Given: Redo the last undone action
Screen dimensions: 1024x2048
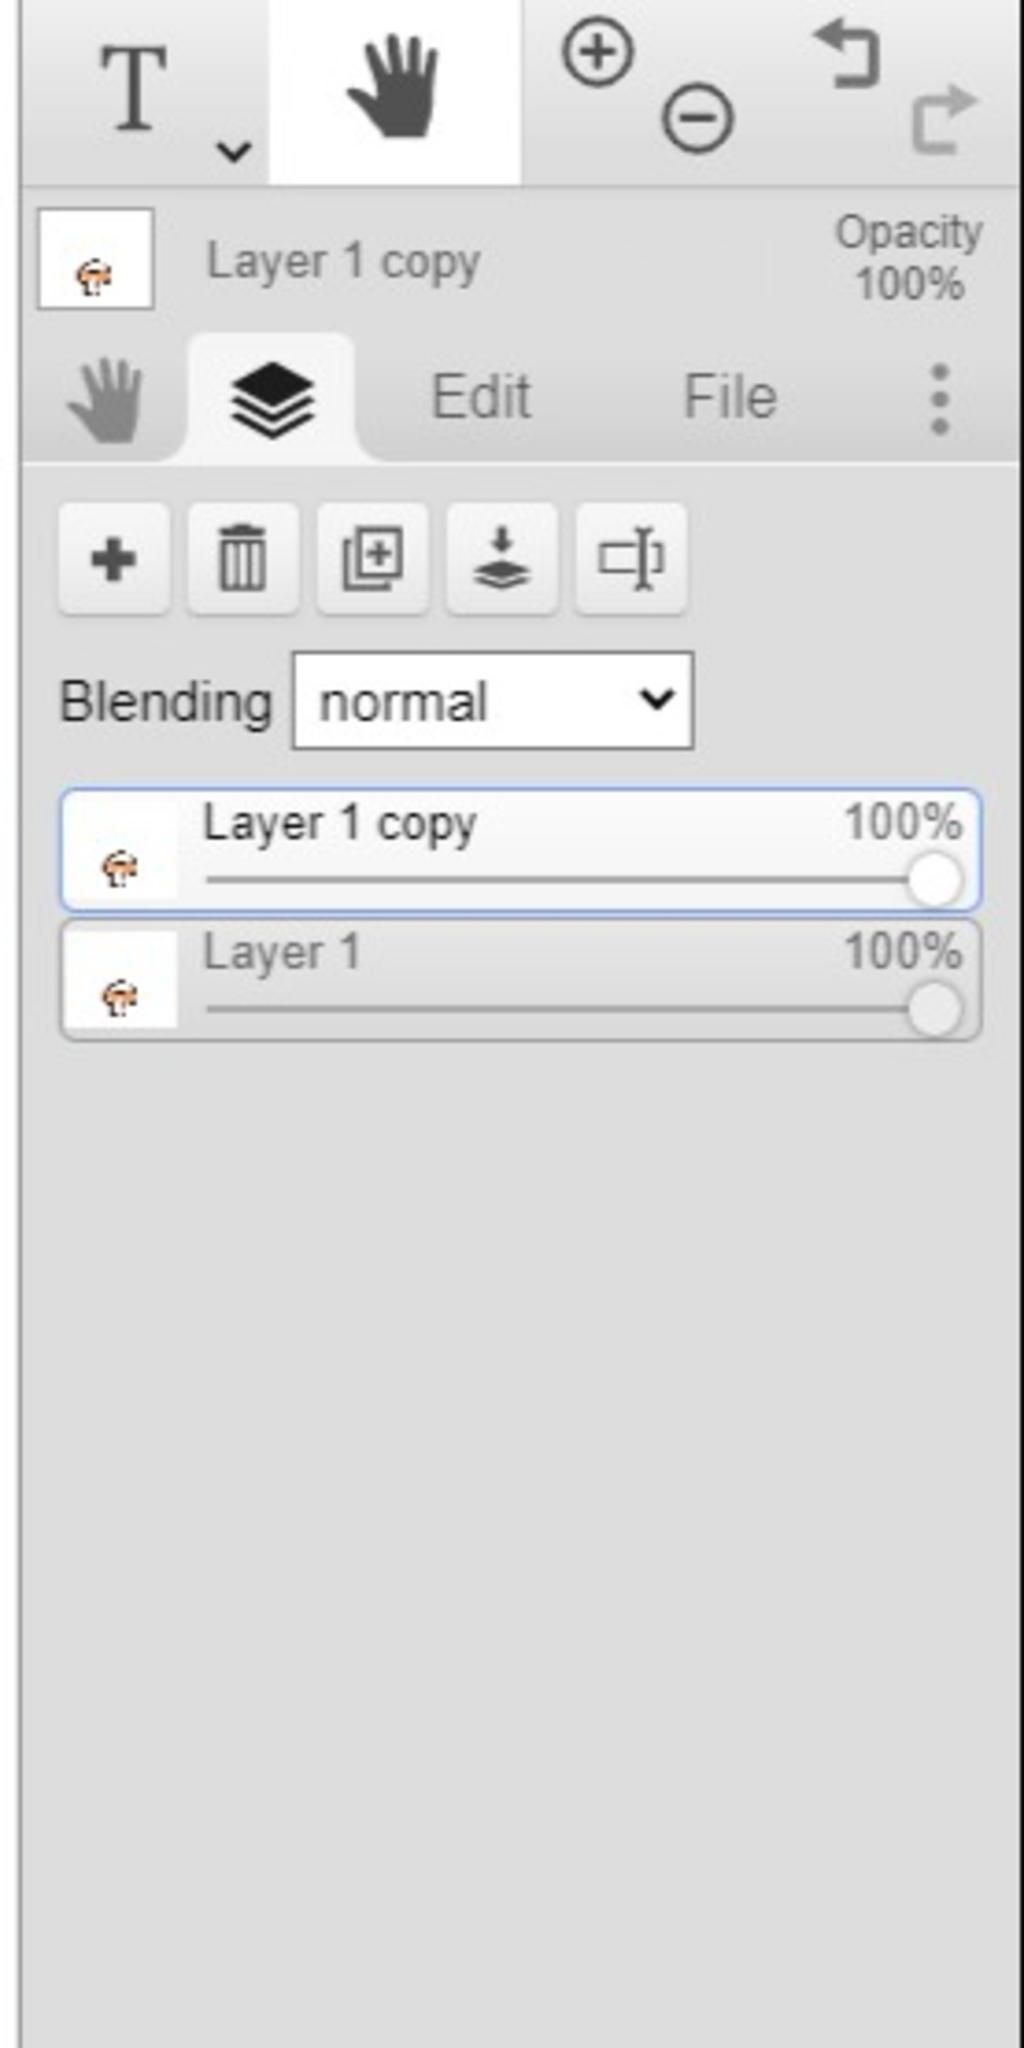Looking at the screenshot, I should [x=943, y=120].
